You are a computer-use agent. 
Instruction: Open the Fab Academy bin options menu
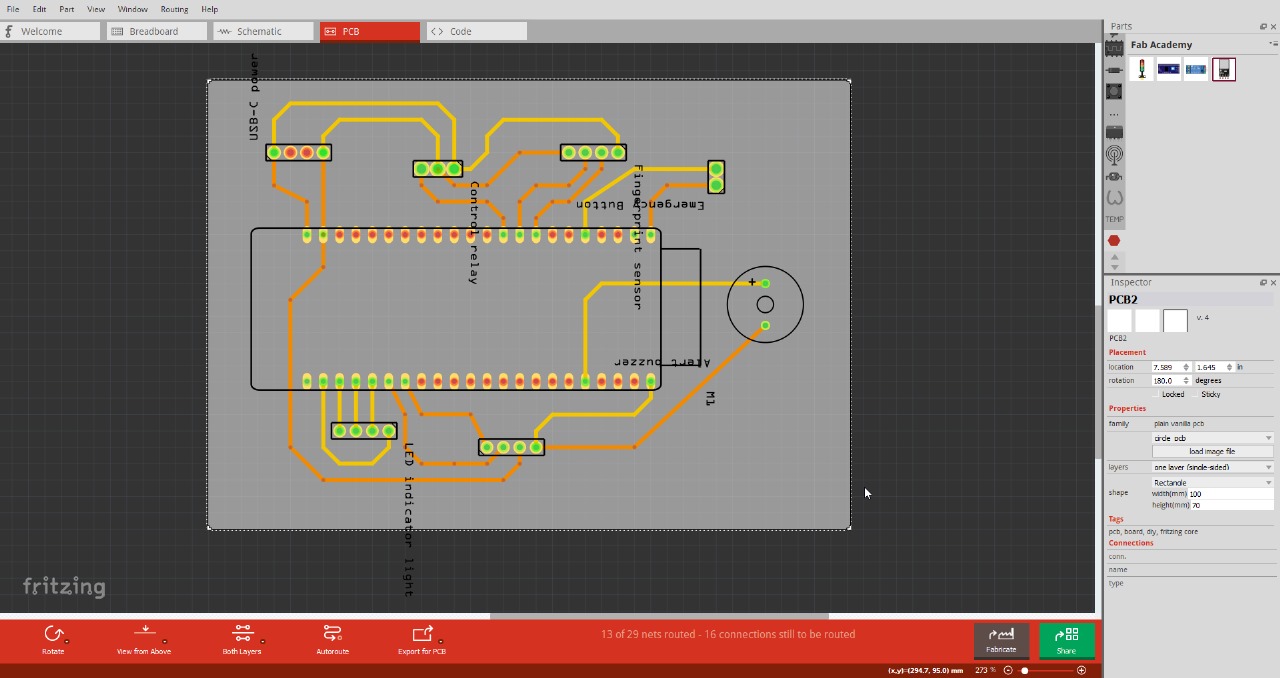click(x=1273, y=44)
